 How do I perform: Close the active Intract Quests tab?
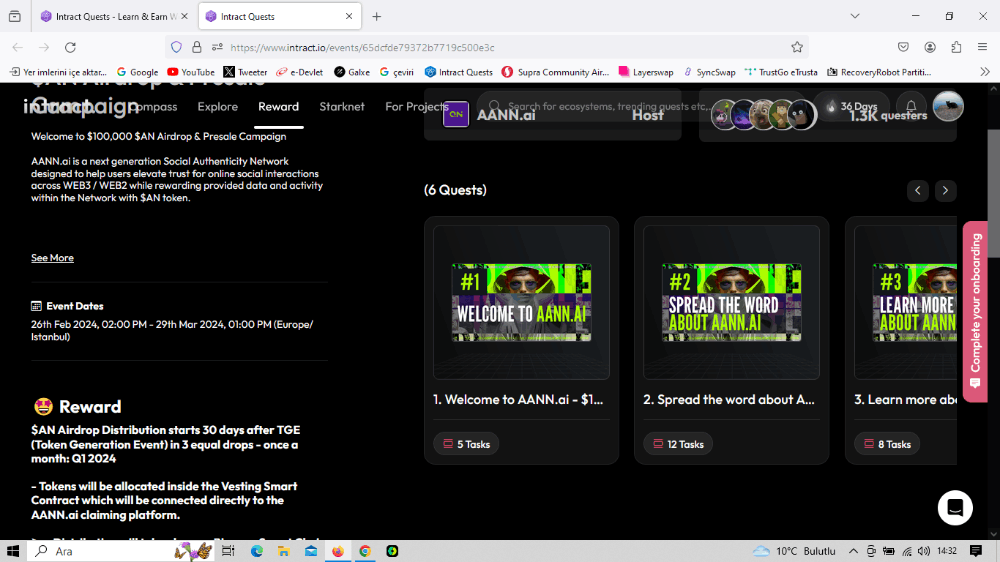[x=349, y=17]
